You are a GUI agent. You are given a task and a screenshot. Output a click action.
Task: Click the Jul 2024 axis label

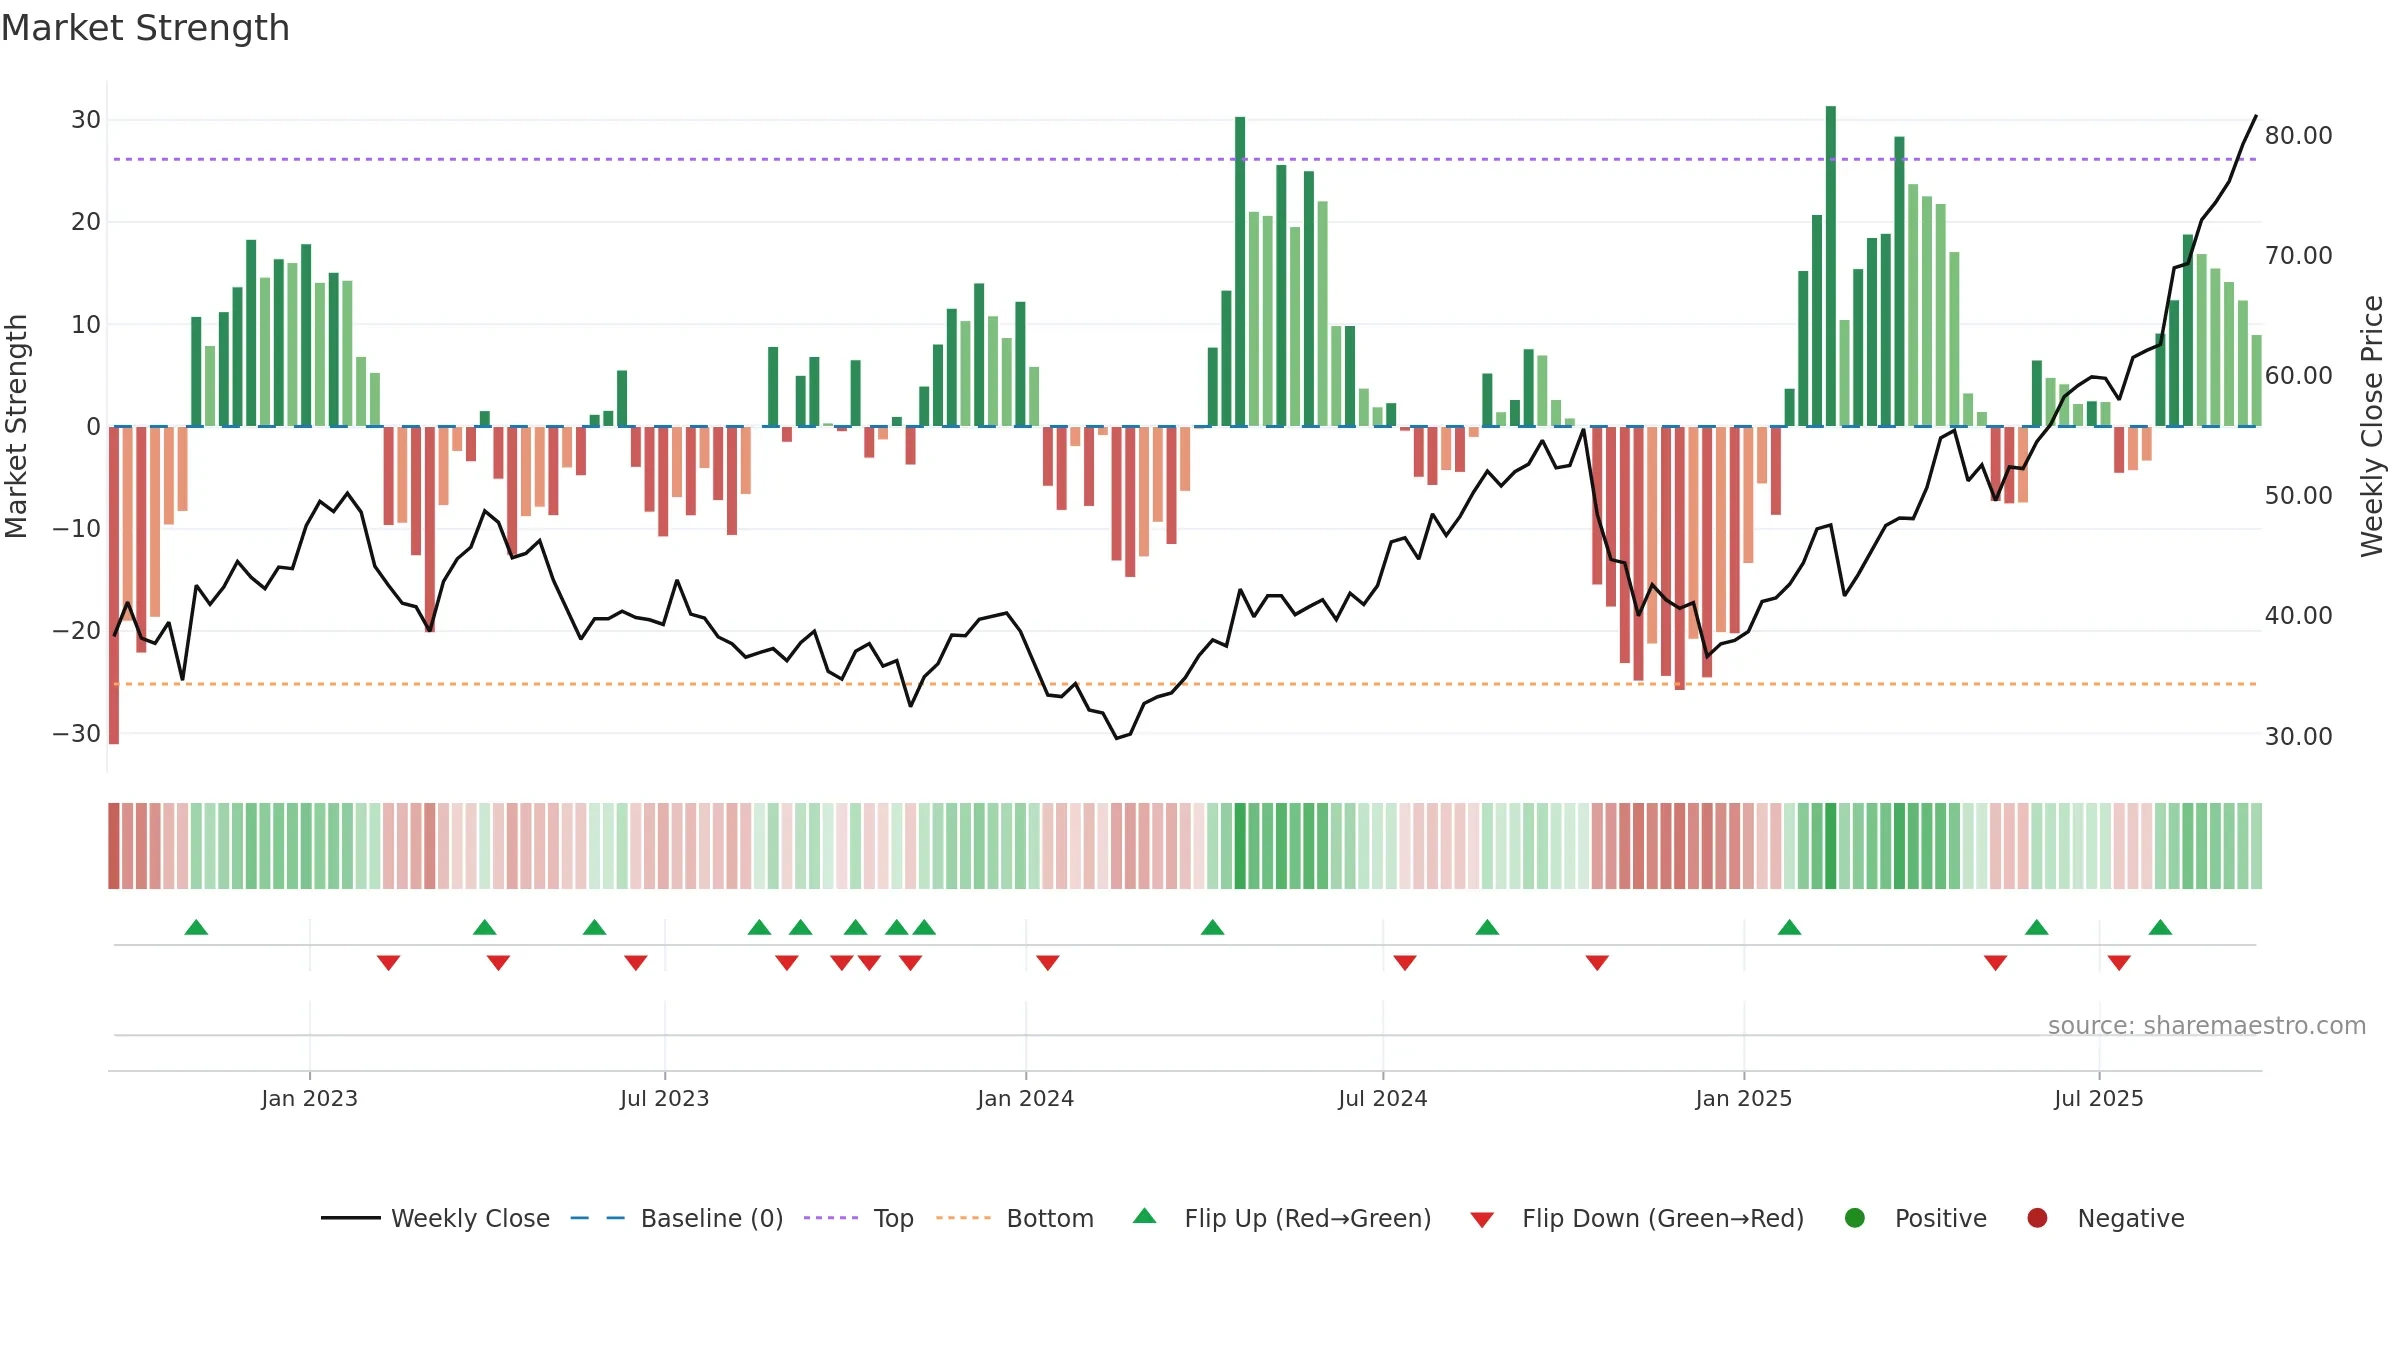pos(1382,1098)
